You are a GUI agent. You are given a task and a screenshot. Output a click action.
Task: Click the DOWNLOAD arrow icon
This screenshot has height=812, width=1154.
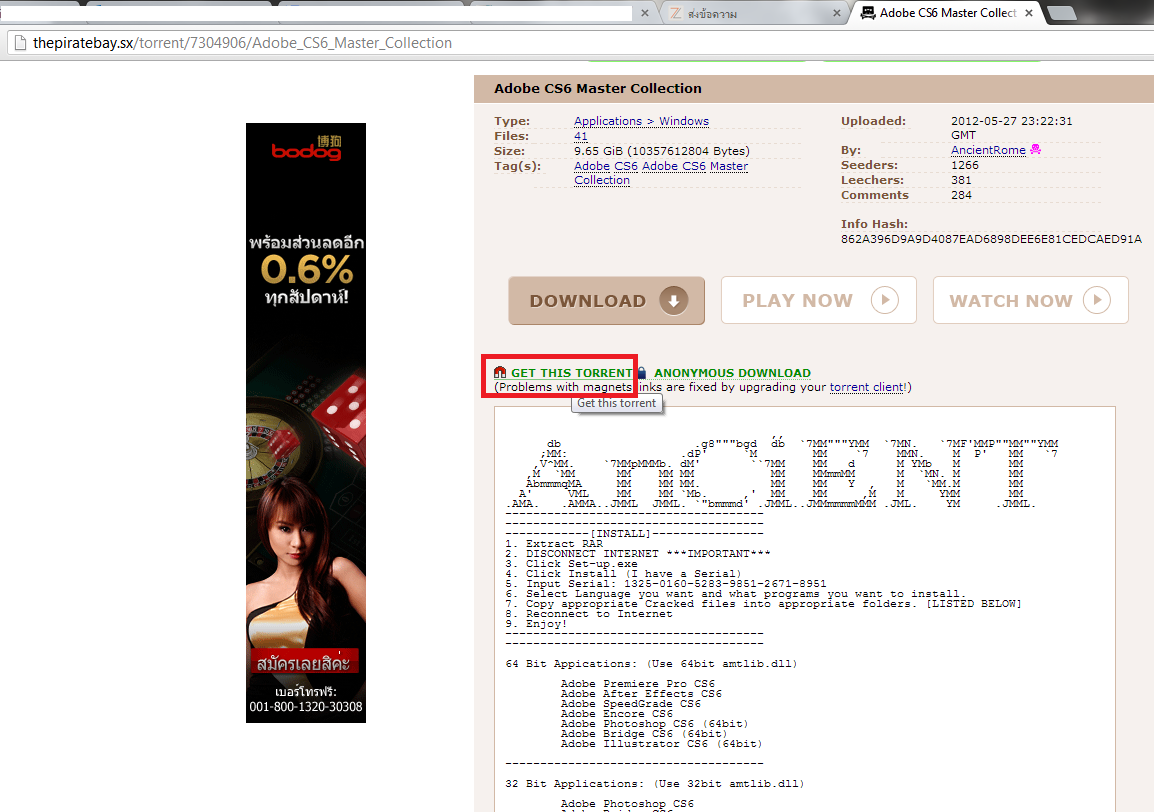click(x=673, y=300)
